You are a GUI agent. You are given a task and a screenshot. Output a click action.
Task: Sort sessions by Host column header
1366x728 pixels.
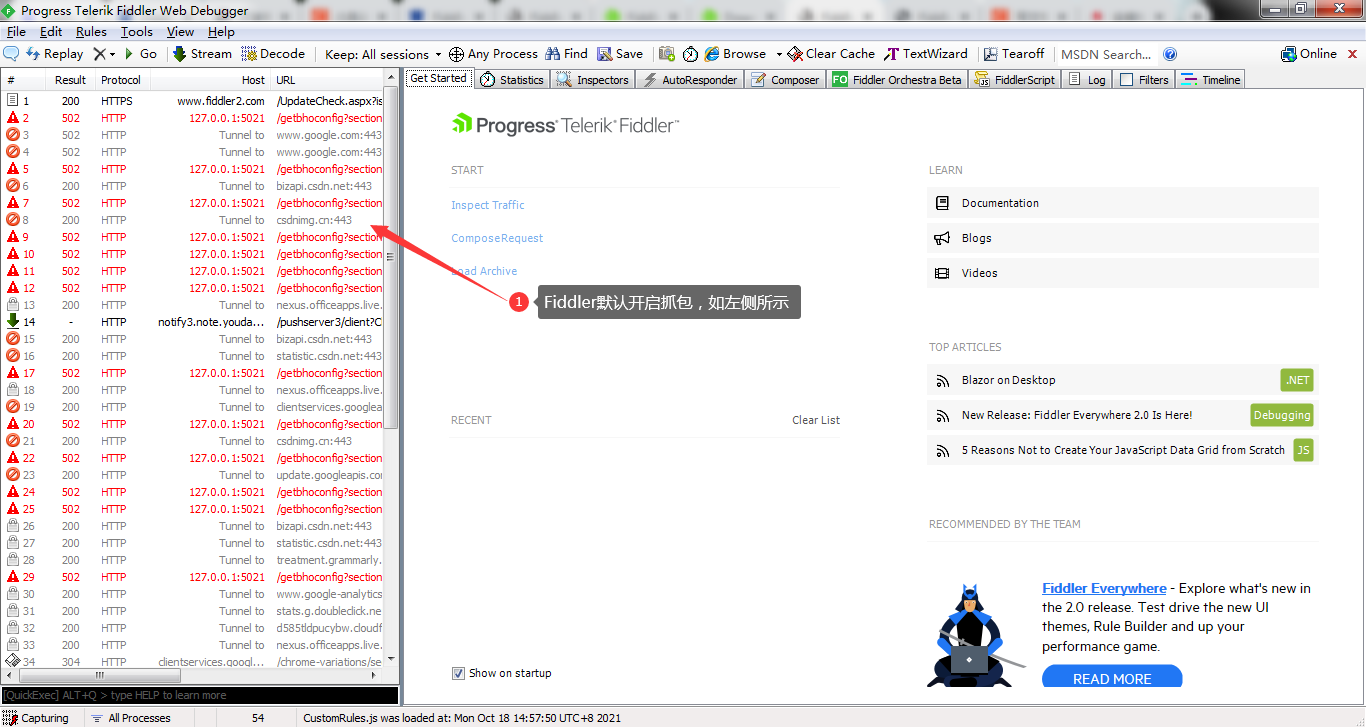tap(209, 80)
